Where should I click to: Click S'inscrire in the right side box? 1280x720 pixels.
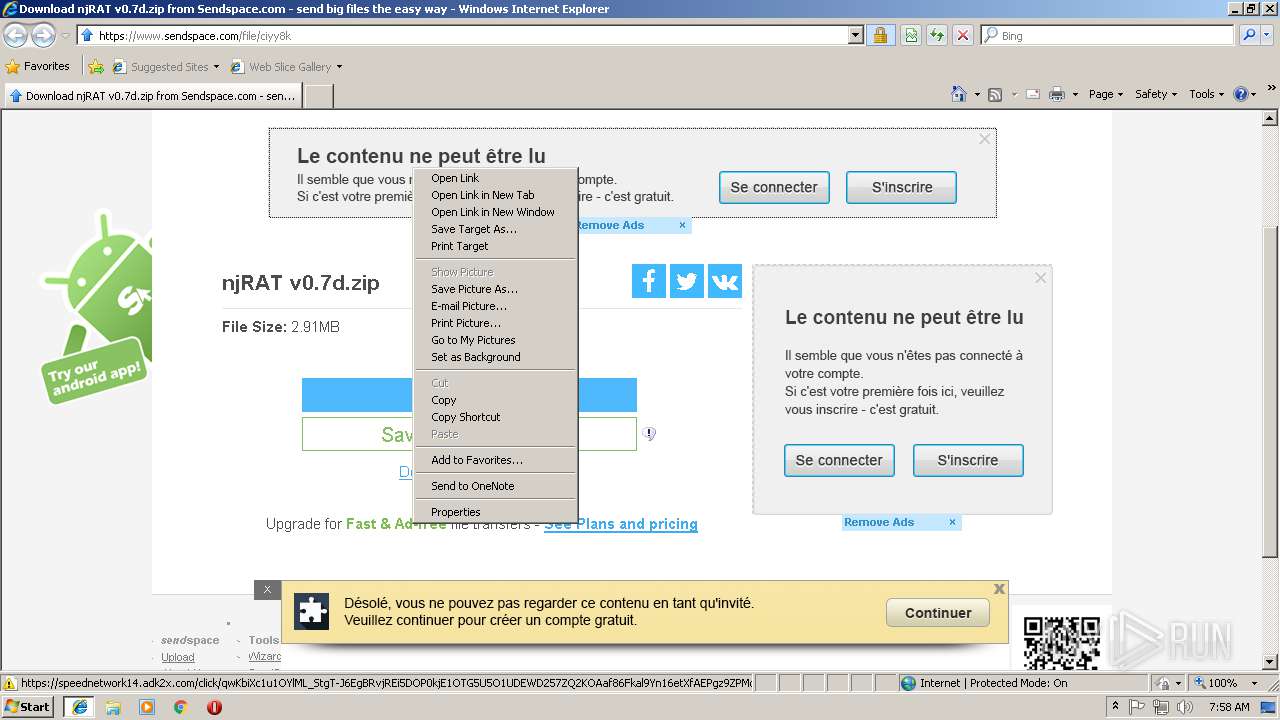(968, 460)
